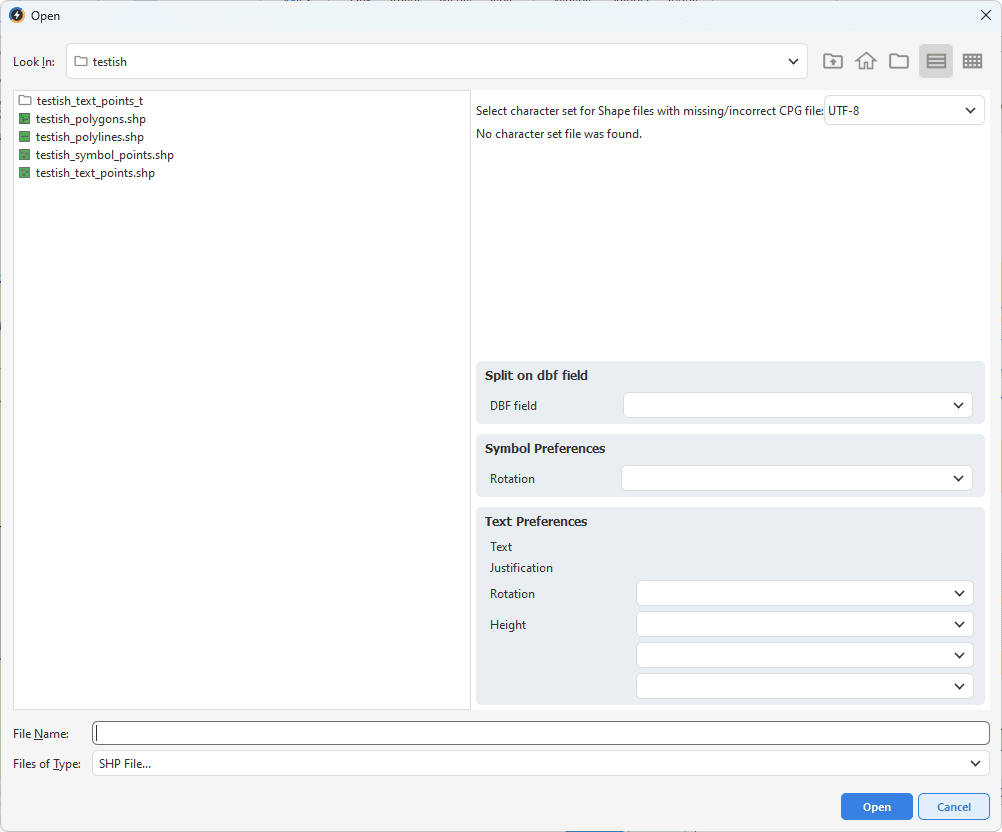Click inside the File Name field
Viewport: 1002px width, 832px height.
540,733
